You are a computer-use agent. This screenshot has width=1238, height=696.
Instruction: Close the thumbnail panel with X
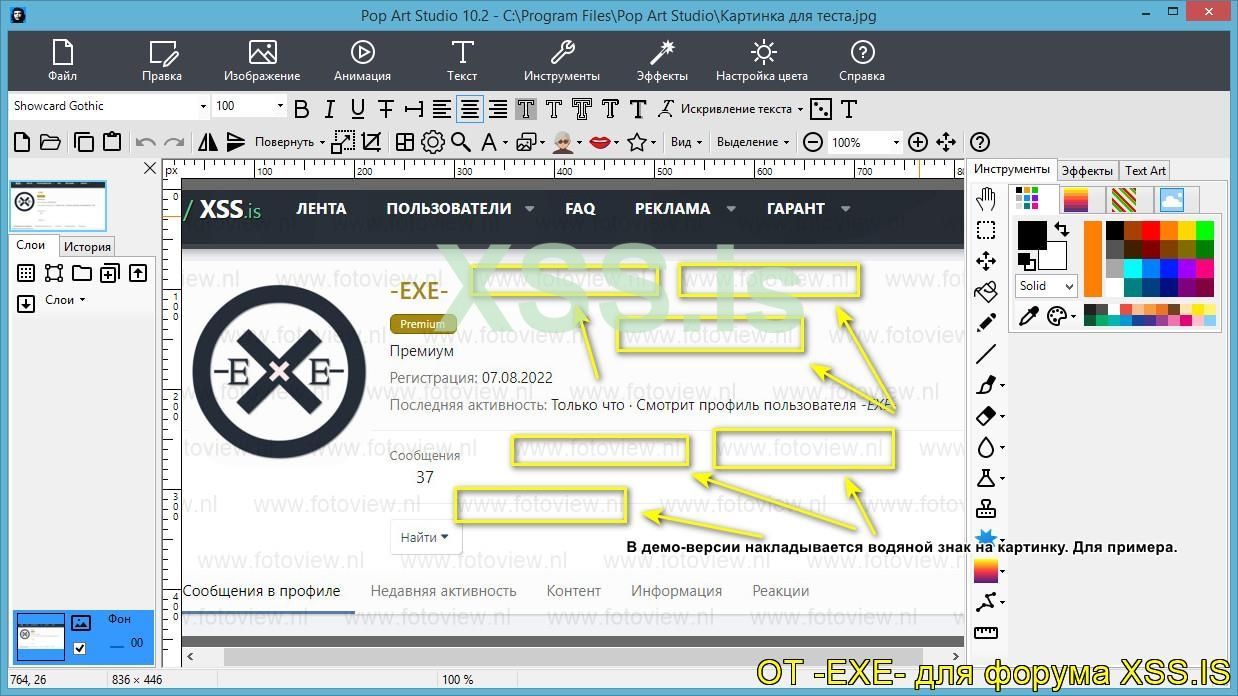click(150, 169)
